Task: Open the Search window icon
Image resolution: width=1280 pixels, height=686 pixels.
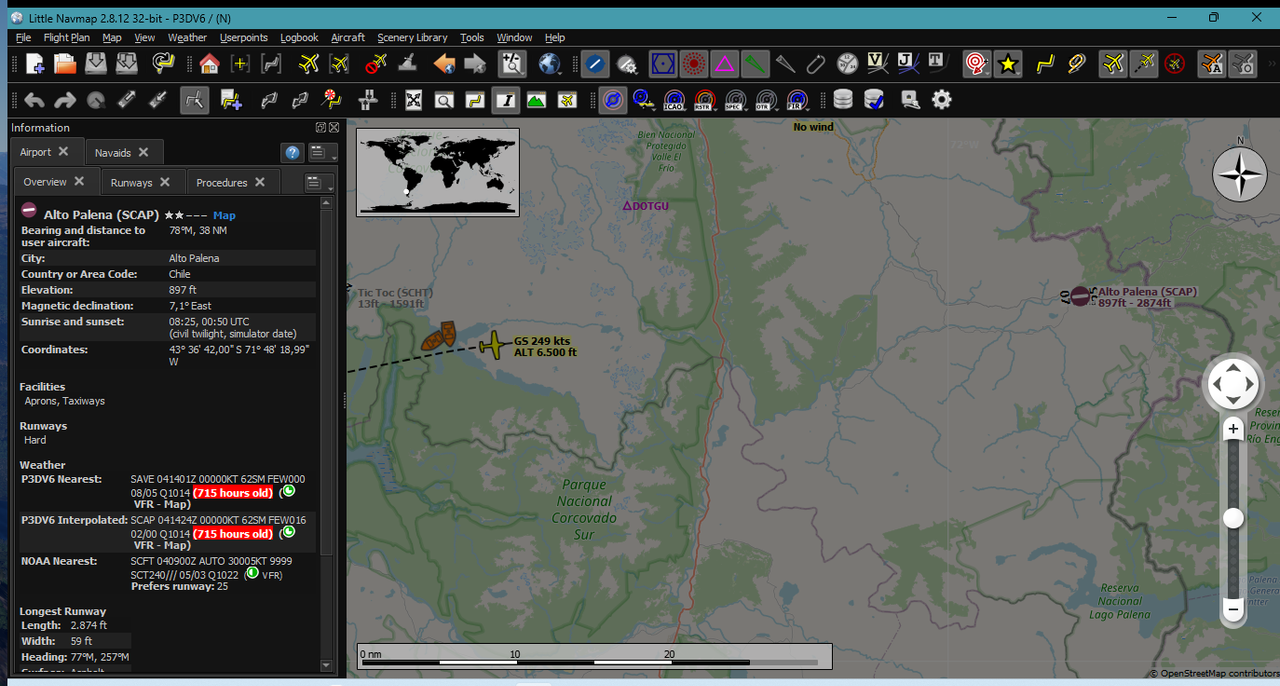Action: point(444,100)
